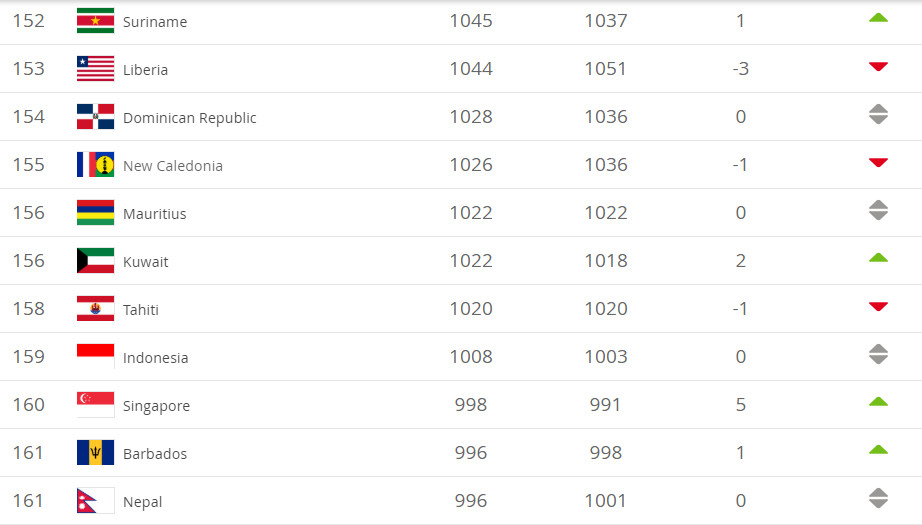
Task: Click the Mauritius flag icon
Action: 95,213
